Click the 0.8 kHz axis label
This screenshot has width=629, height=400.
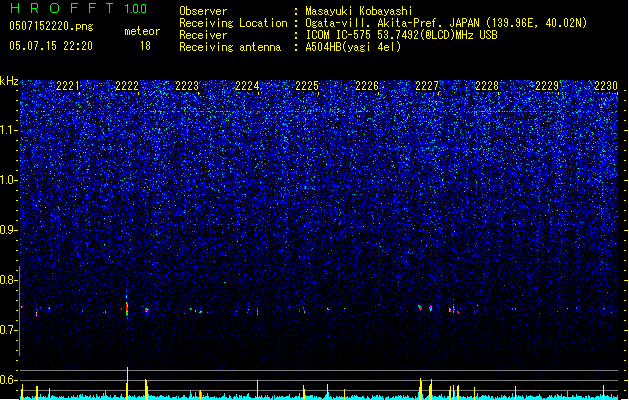click(x=9, y=280)
